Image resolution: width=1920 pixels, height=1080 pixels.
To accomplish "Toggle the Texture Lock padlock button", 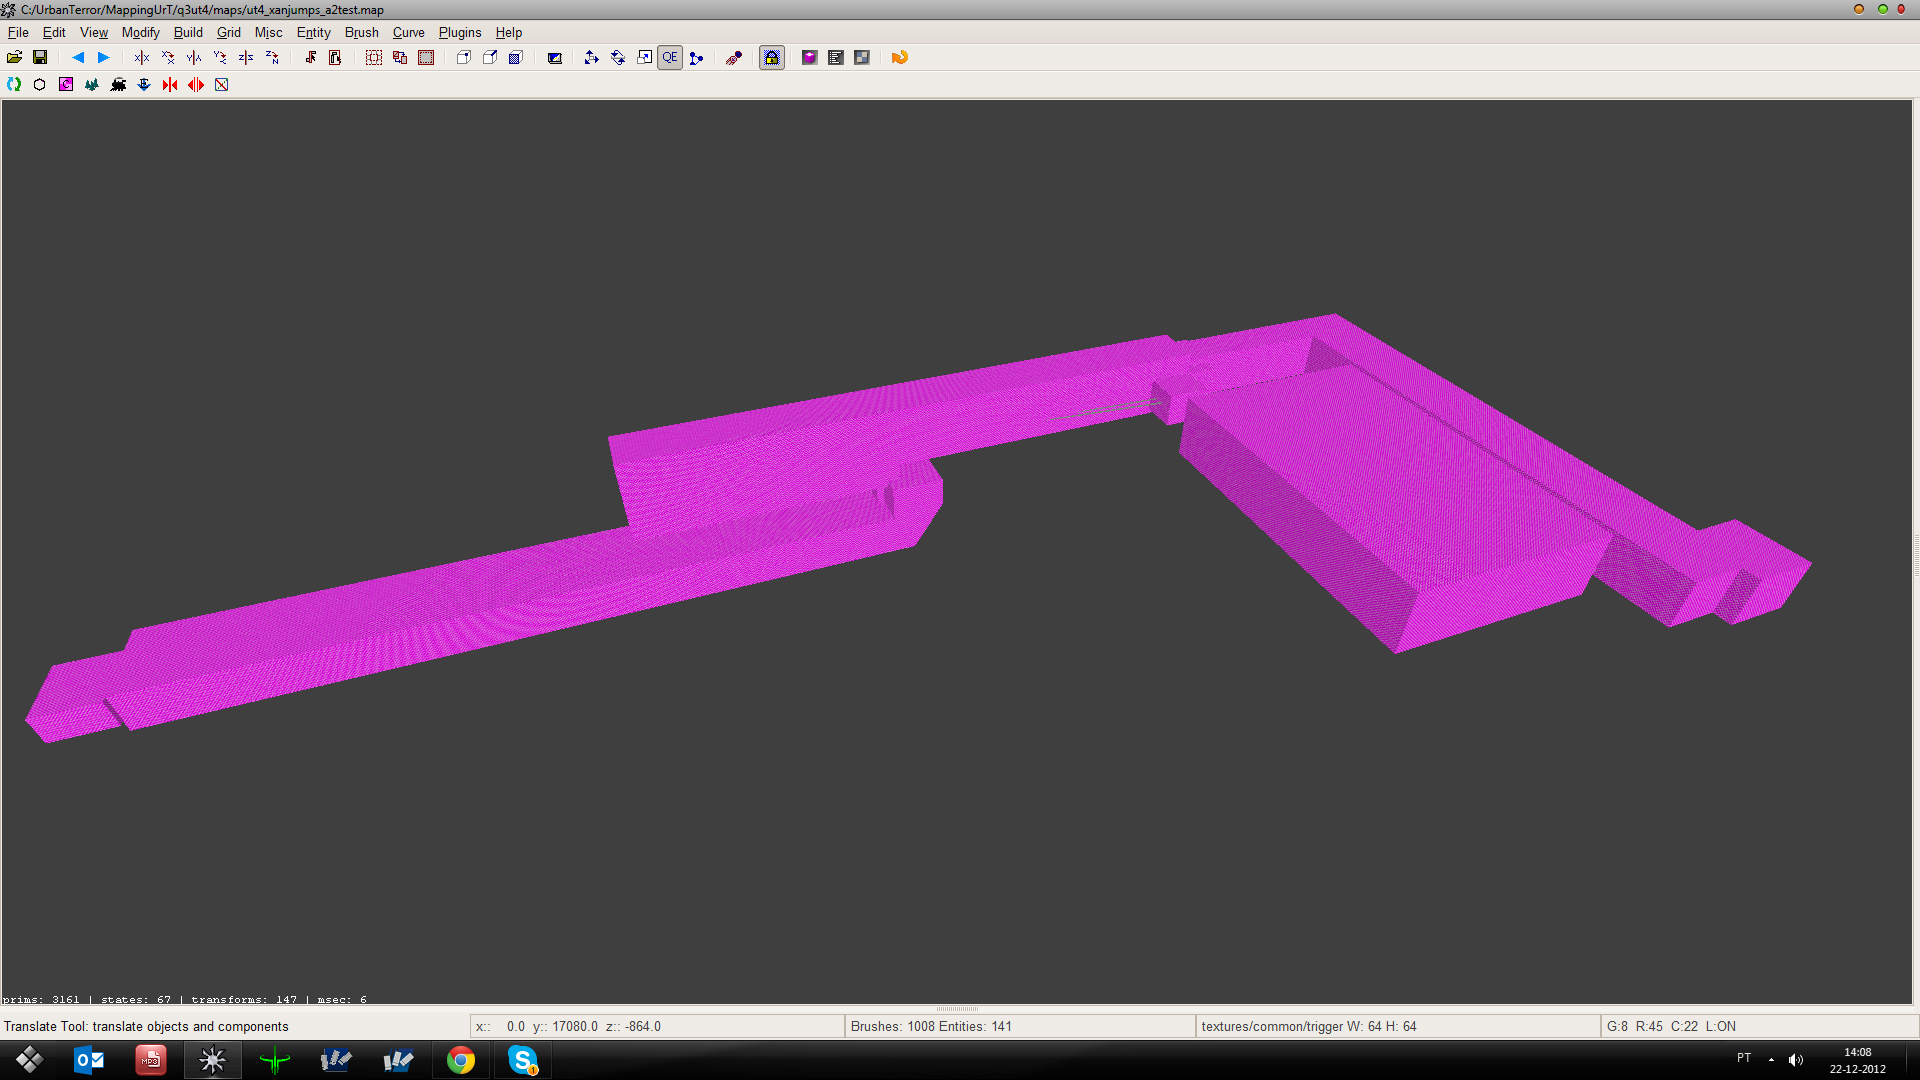I will 771,58.
